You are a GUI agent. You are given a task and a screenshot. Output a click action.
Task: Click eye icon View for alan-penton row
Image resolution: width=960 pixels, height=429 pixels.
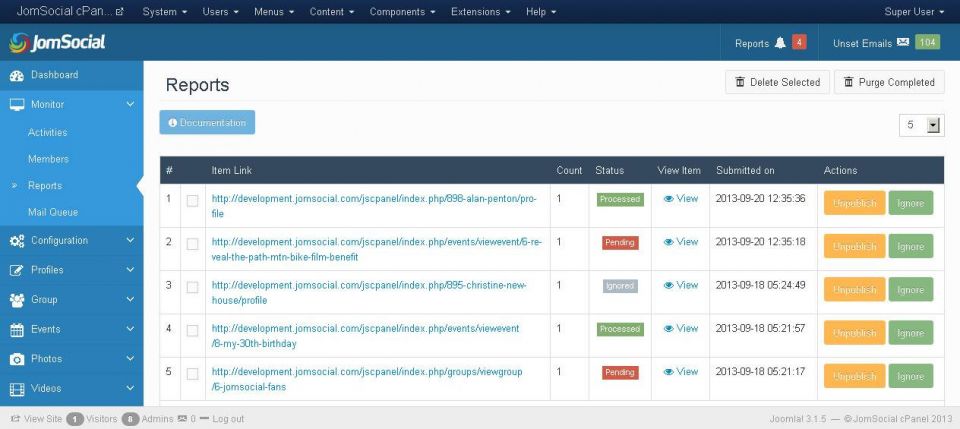pyautogui.click(x=669, y=199)
